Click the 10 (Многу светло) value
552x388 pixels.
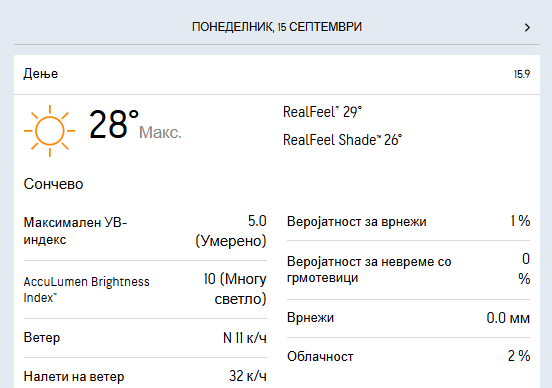coord(235,289)
